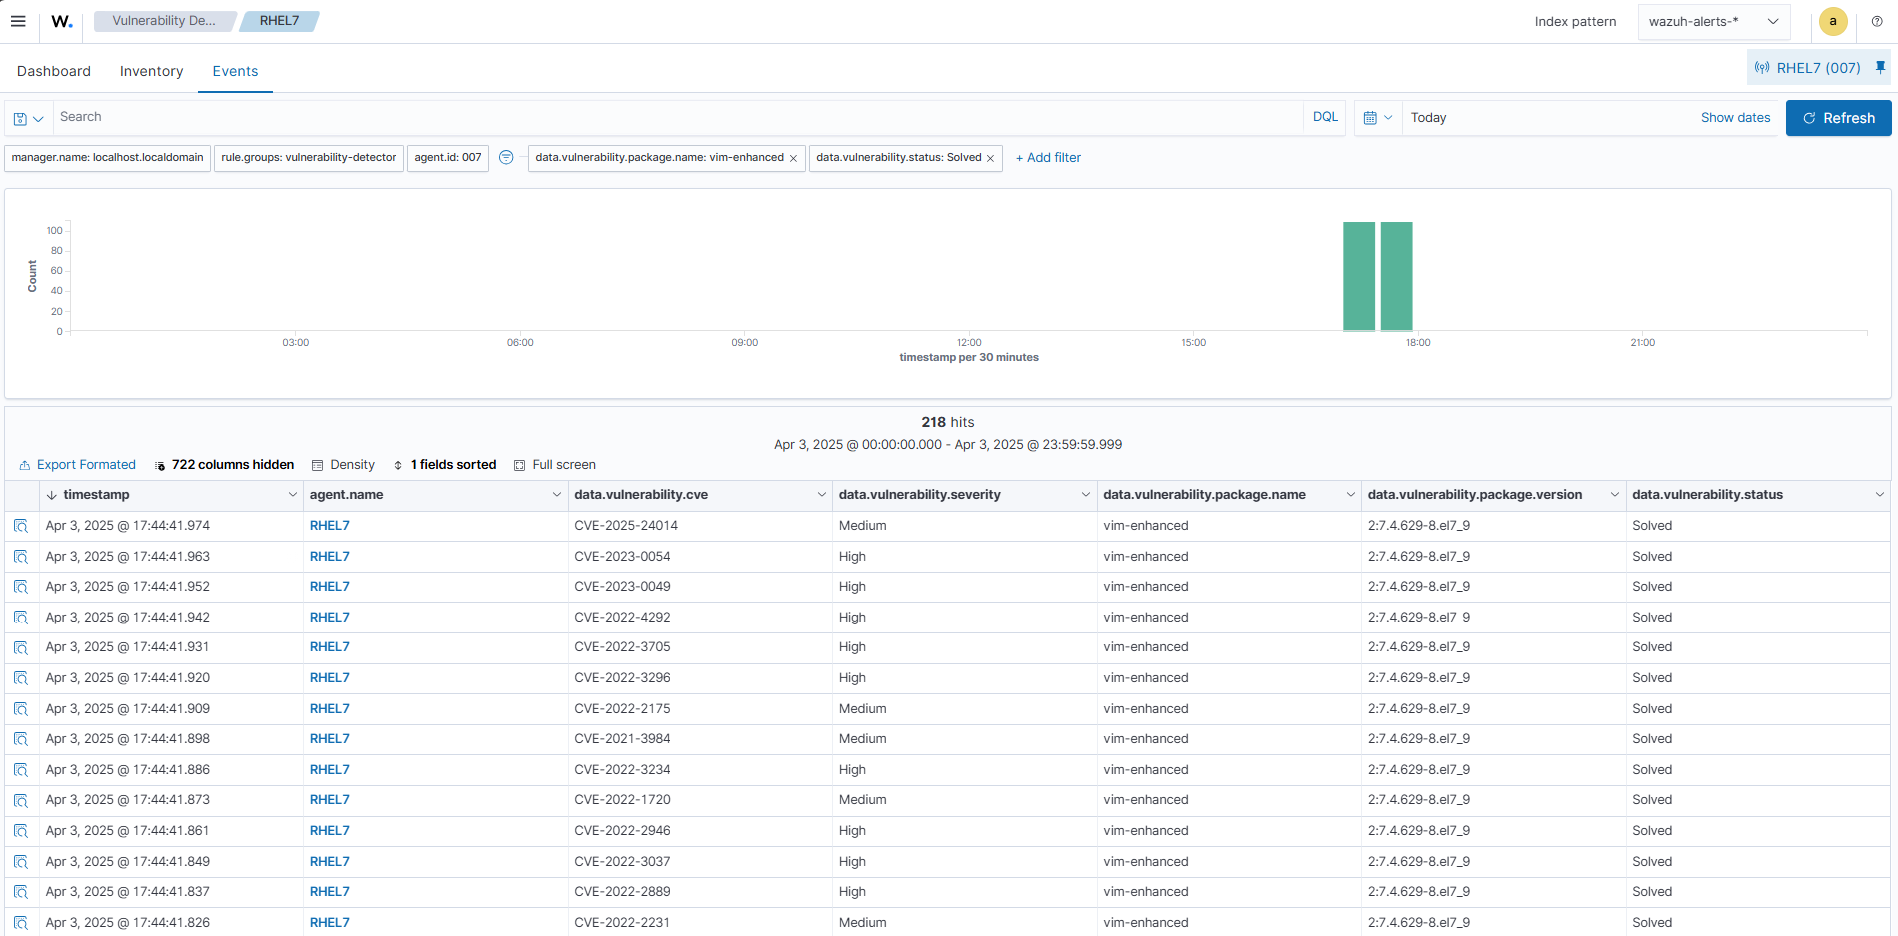Open the change all filters icon
The height and width of the screenshot is (936, 1898).
click(506, 158)
